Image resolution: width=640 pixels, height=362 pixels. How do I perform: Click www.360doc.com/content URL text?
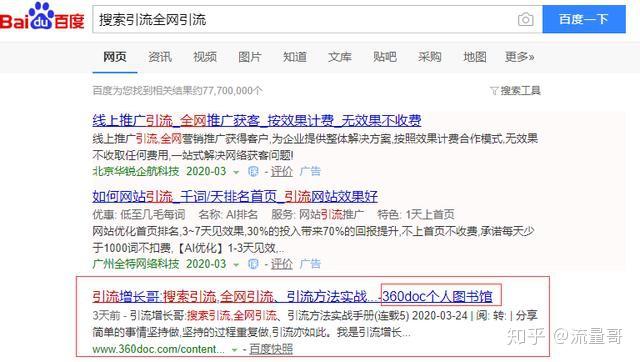pos(158,349)
